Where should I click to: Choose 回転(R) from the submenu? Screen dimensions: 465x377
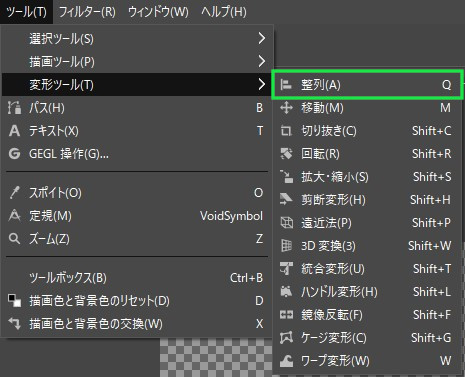367,154
